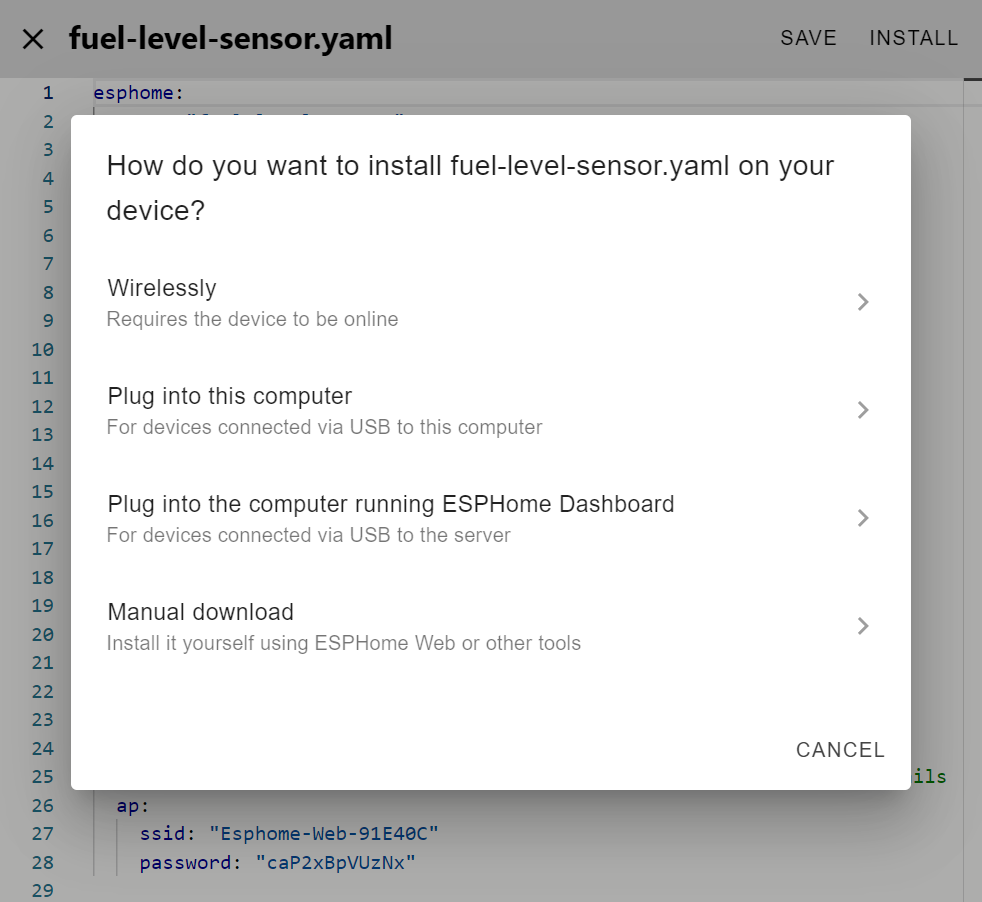Click line number 28 in the gutter

42,862
